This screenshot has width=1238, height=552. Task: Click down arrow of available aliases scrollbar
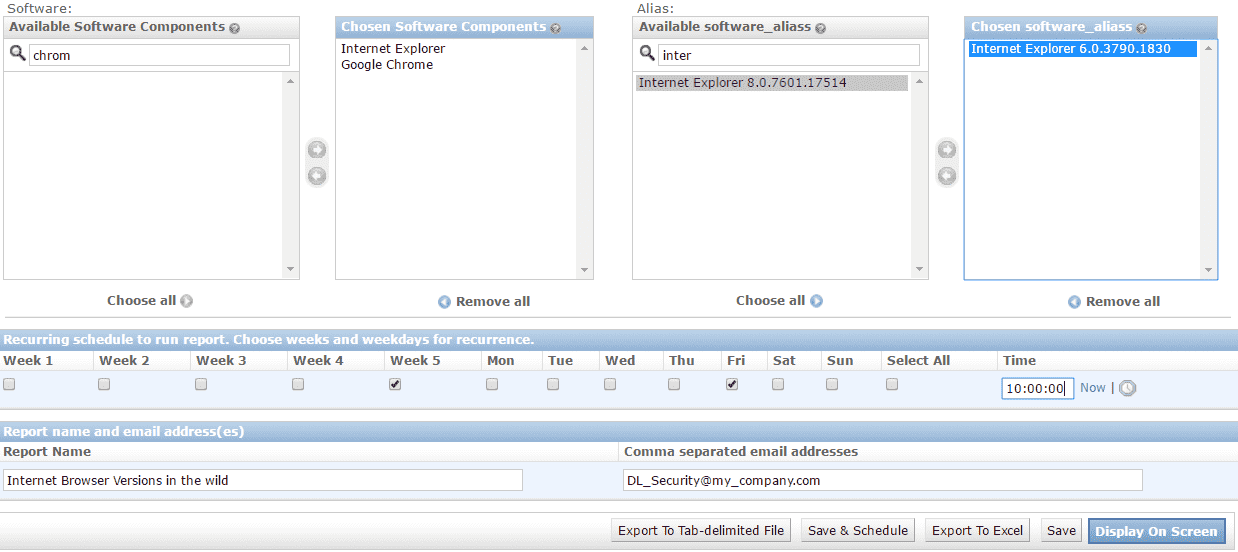pyautogui.click(x=920, y=269)
